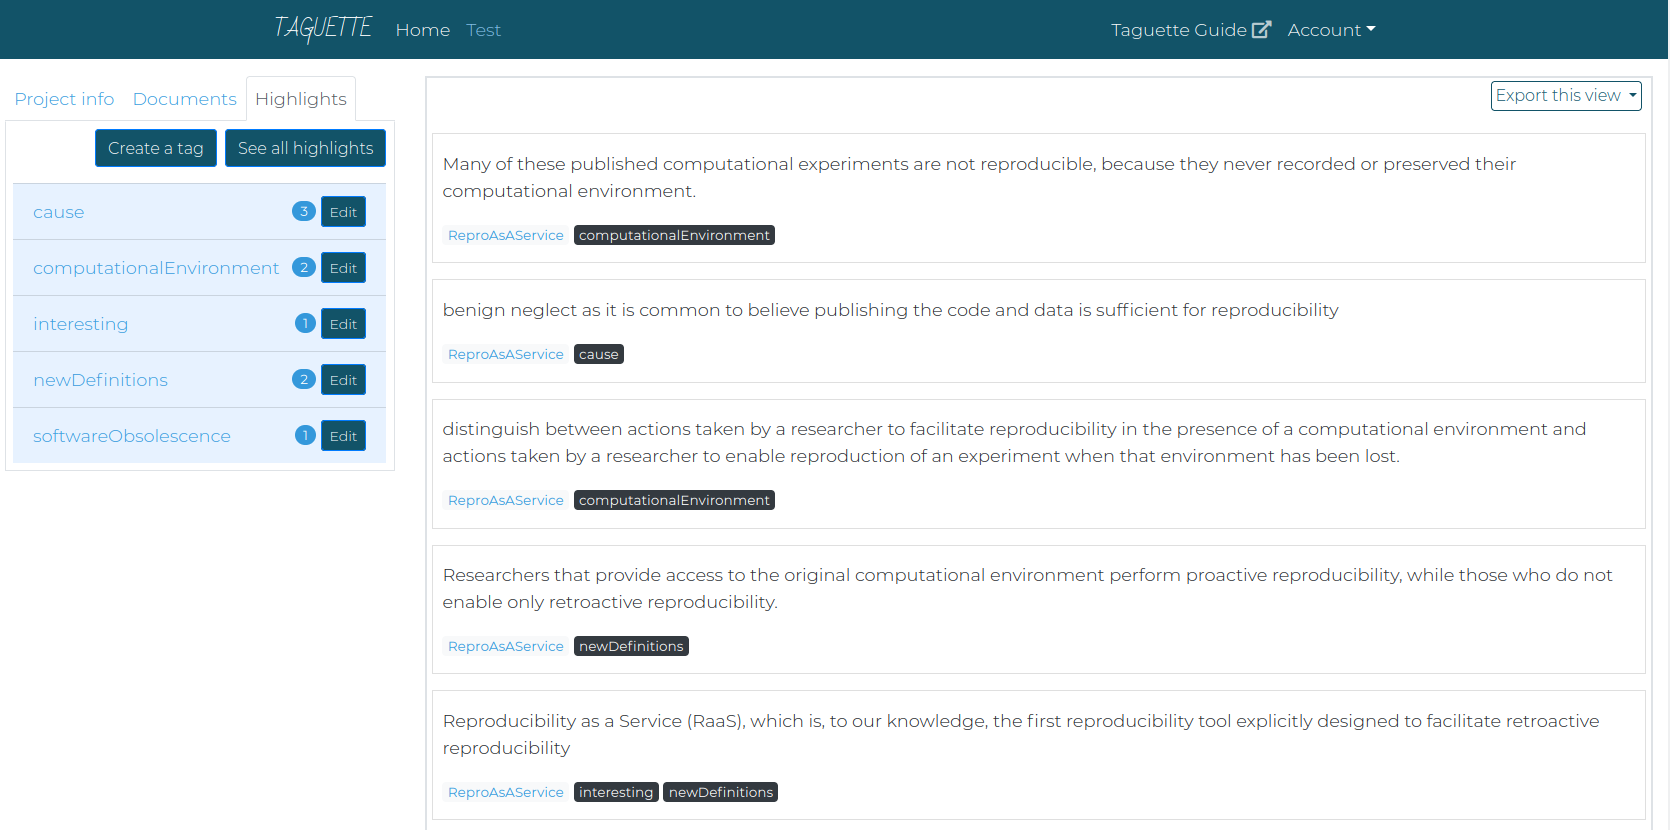Switch to the Project info tab
Image resolution: width=1670 pixels, height=830 pixels.
click(64, 99)
